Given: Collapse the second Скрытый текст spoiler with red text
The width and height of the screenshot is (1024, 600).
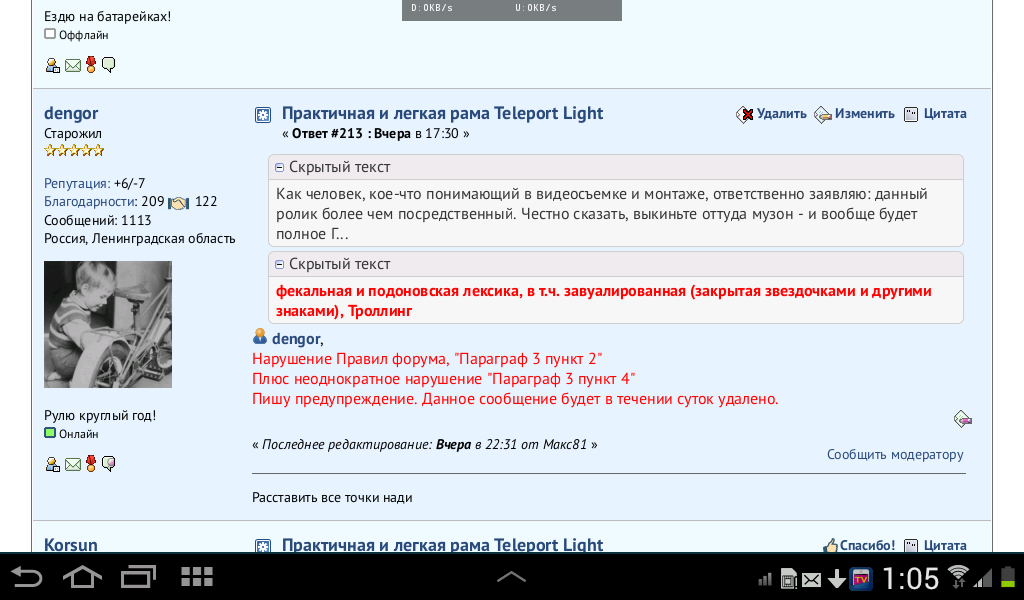Looking at the screenshot, I should click(x=280, y=265).
